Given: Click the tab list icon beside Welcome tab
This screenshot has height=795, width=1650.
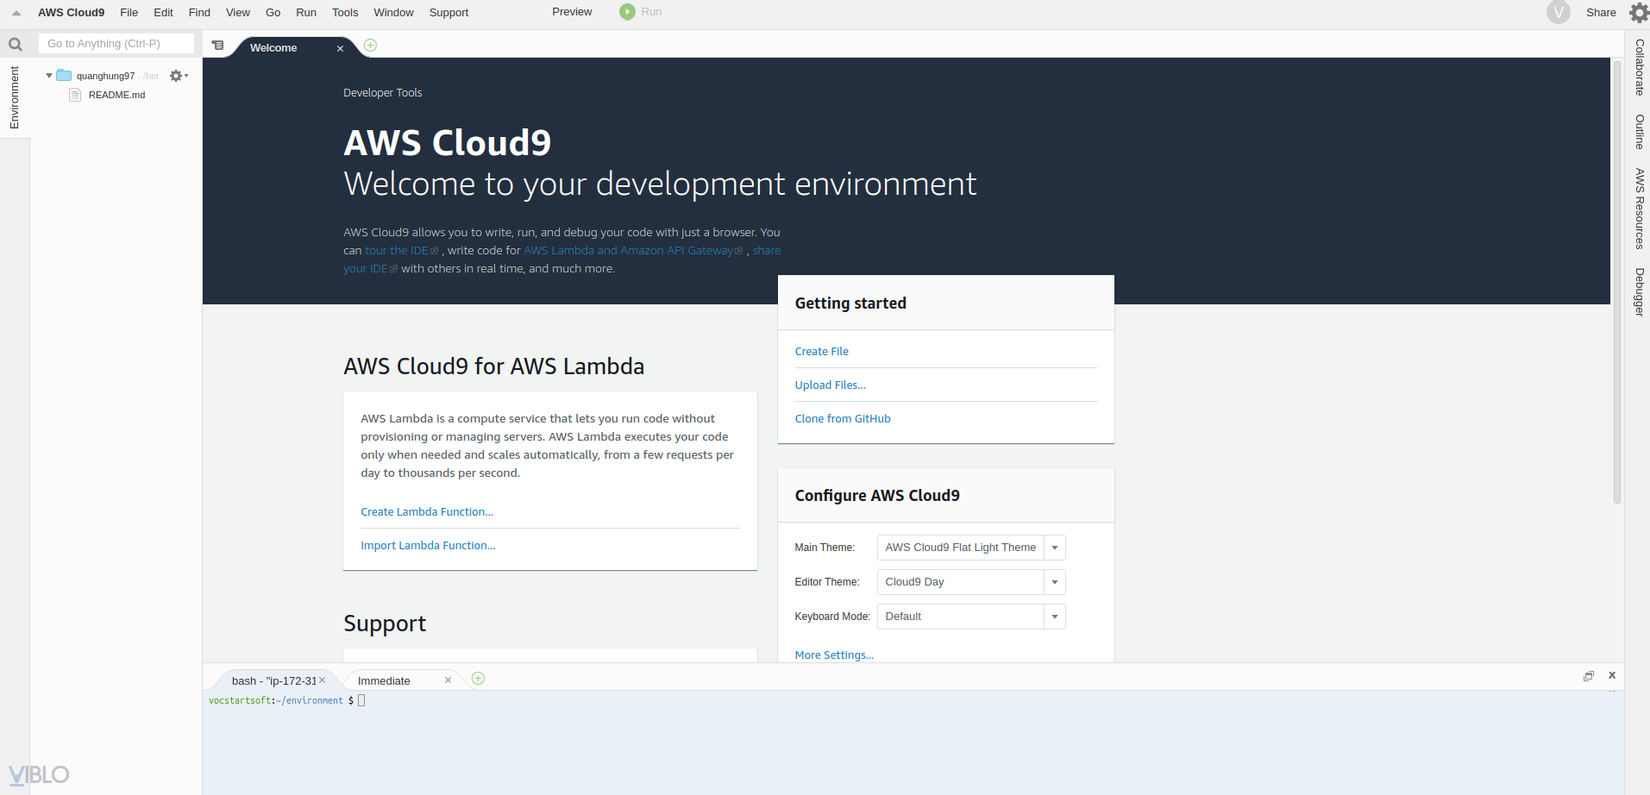Looking at the screenshot, I should [x=218, y=46].
